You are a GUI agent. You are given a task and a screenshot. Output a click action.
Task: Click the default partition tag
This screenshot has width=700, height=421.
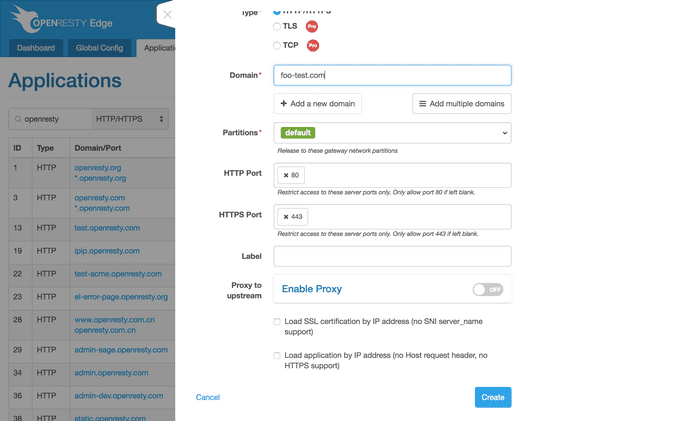tap(298, 133)
